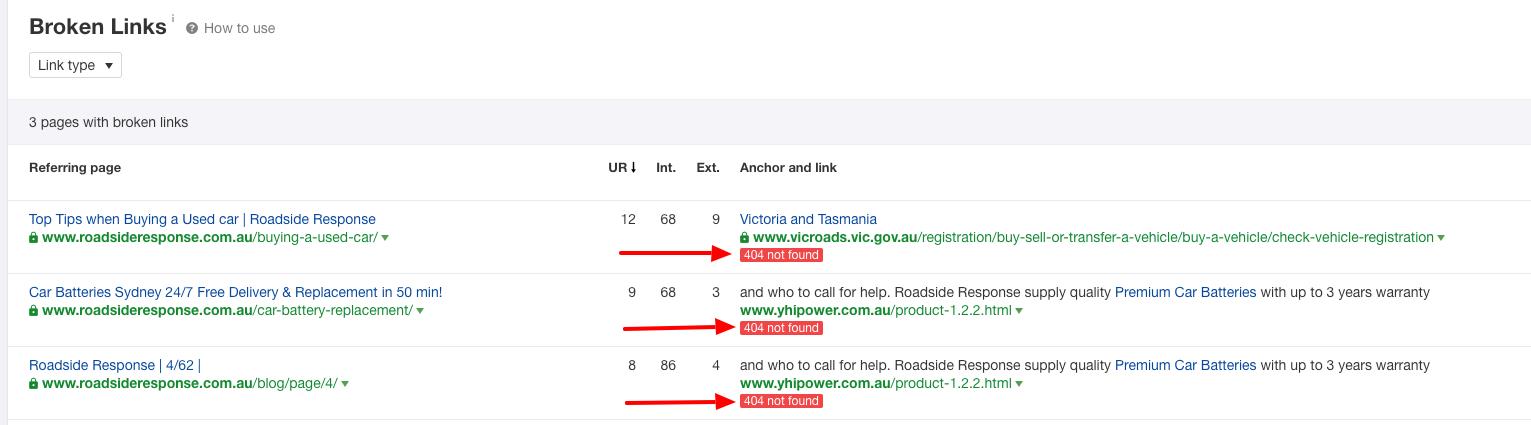Click the Ext. column header
1531x425 pixels.
pyautogui.click(x=708, y=168)
